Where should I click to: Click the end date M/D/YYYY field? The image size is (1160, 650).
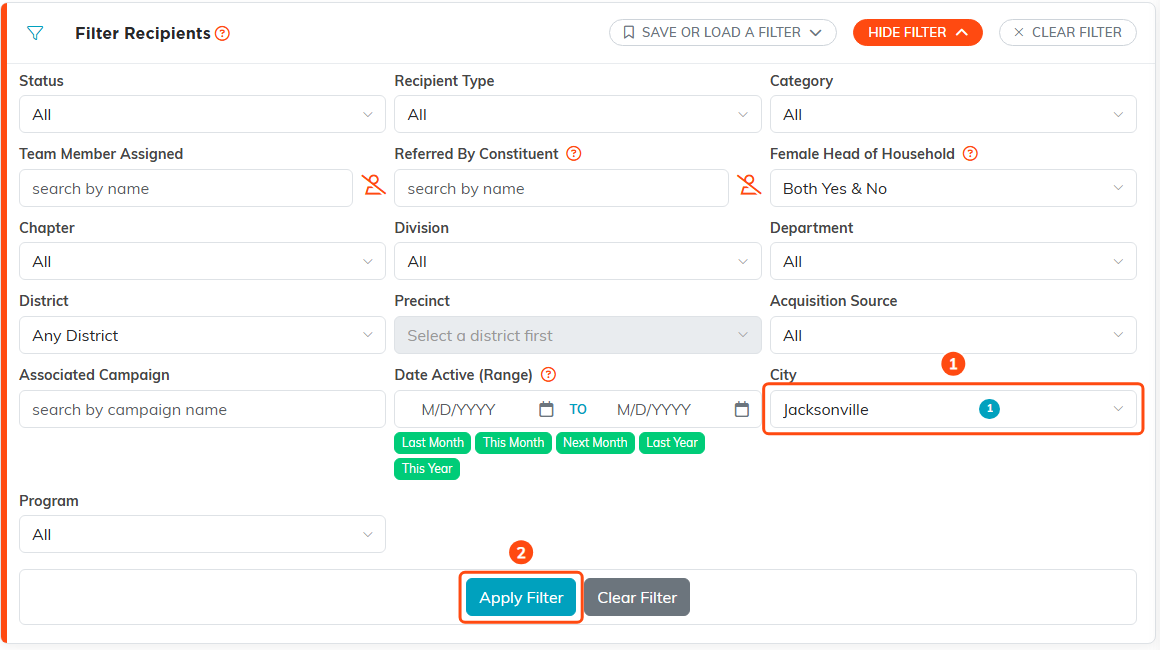(x=654, y=410)
